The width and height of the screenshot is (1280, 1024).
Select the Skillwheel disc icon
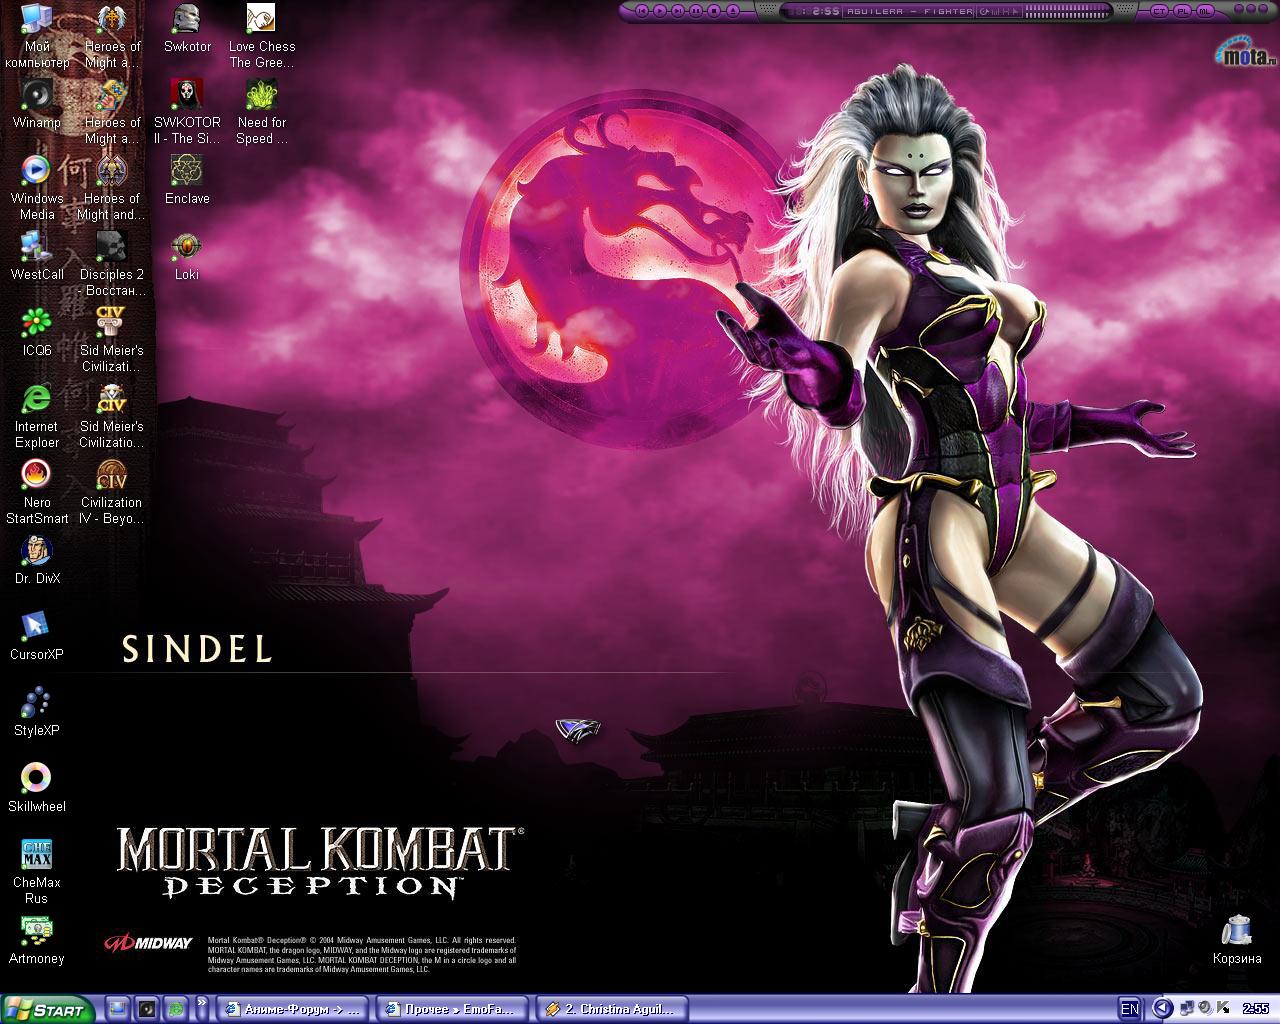point(37,788)
